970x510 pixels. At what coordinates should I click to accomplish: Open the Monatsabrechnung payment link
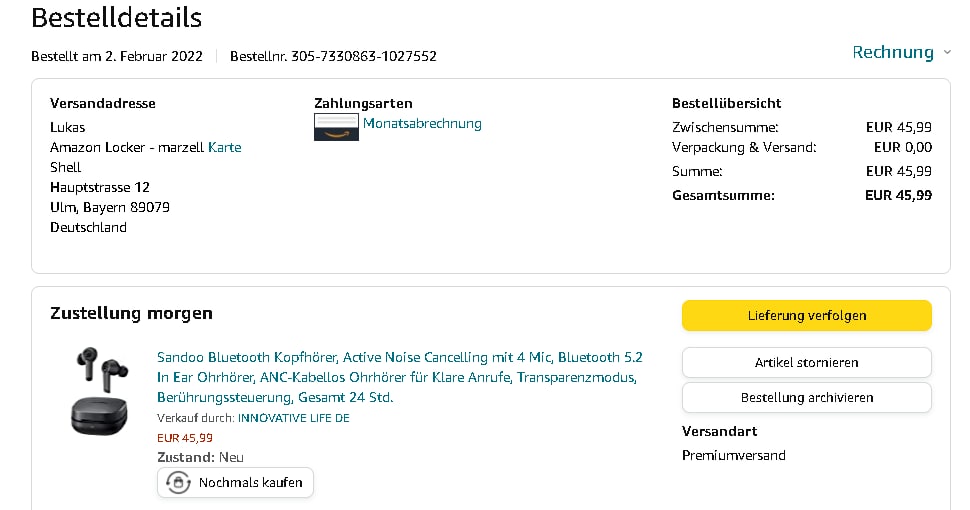pyautogui.click(x=422, y=124)
